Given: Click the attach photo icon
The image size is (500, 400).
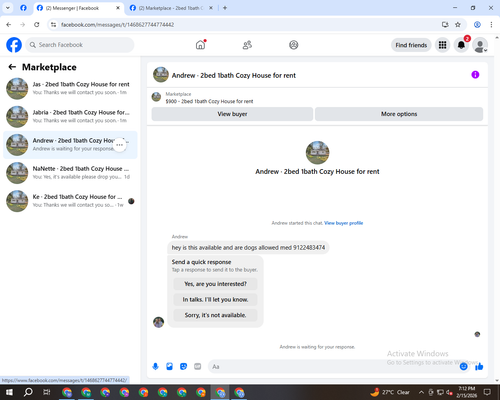Looking at the screenshot, I should (169, 367).
